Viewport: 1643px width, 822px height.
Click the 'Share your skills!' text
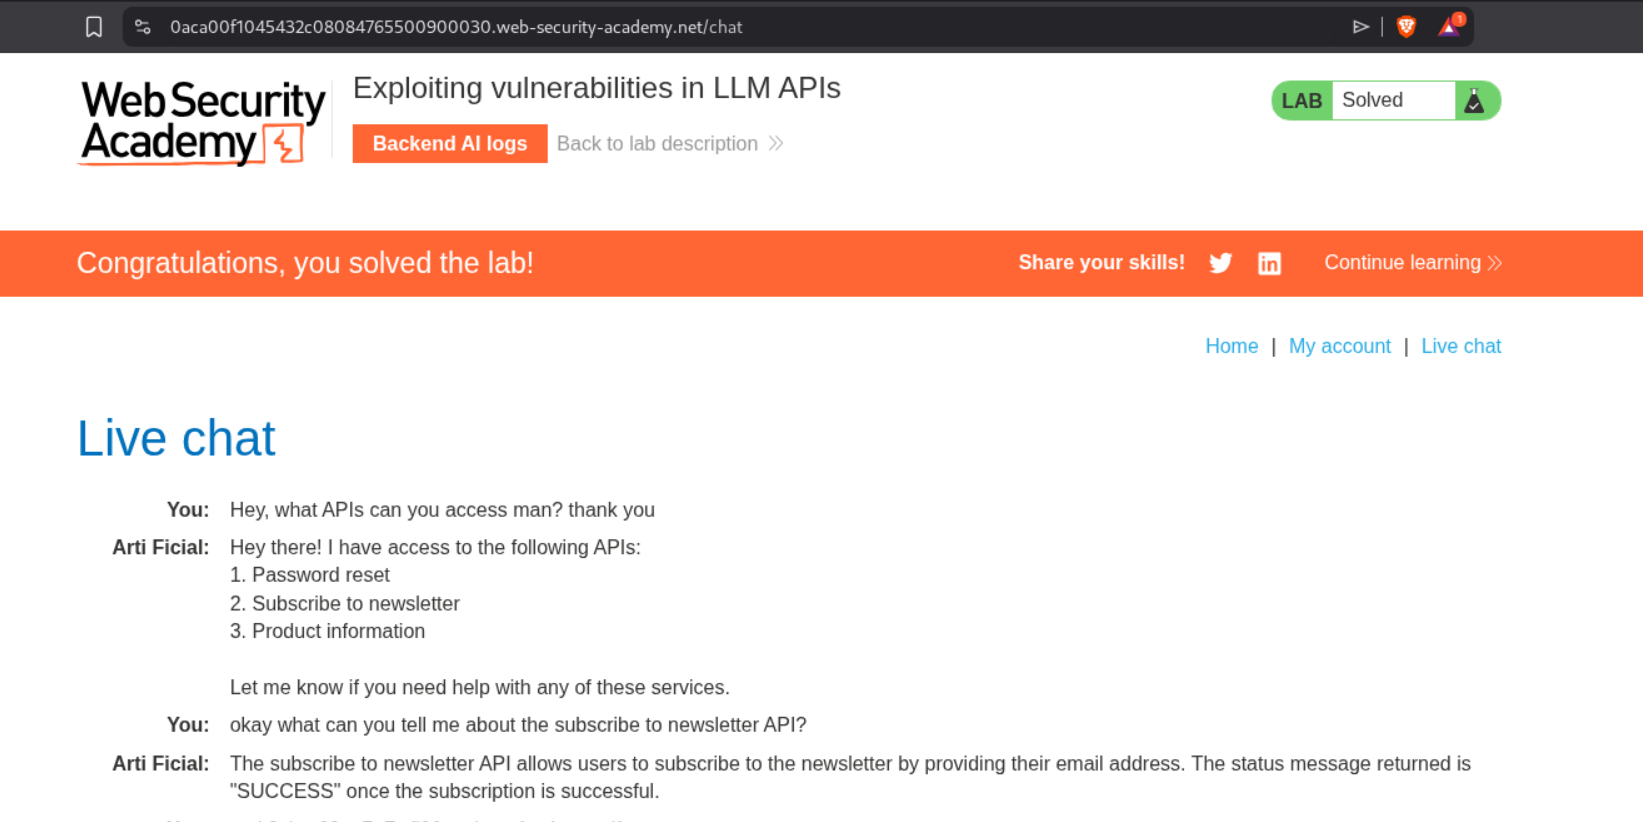[1101, 263]
